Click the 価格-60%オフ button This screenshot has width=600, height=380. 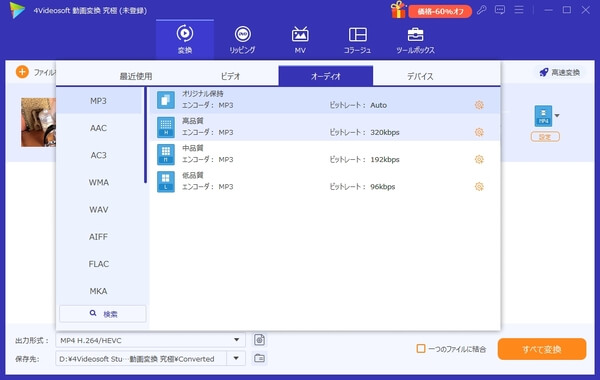pyautogui.click(x=440, y=11)
